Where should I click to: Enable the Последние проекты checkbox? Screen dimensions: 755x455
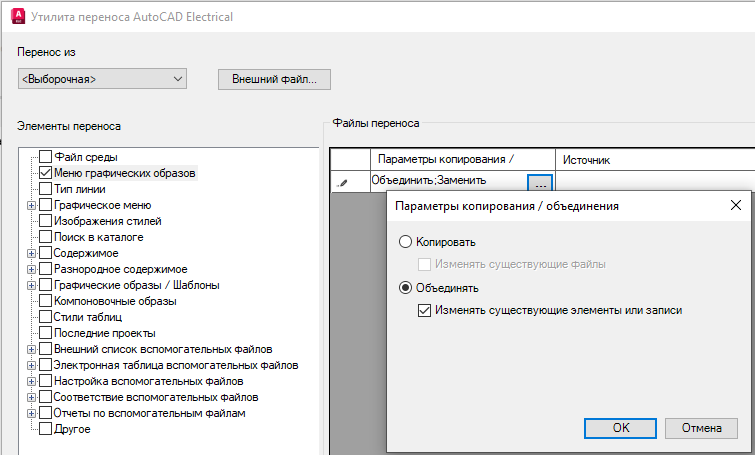45,333
